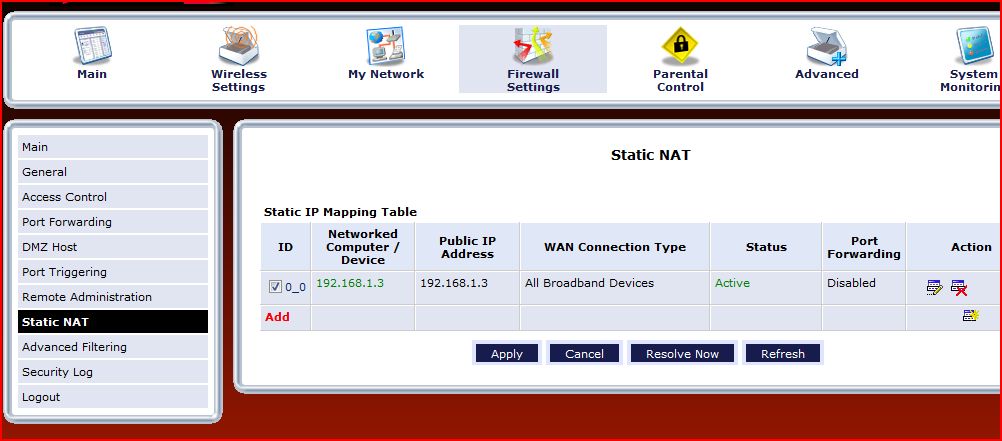Click the green Active status

click(732, 283)
